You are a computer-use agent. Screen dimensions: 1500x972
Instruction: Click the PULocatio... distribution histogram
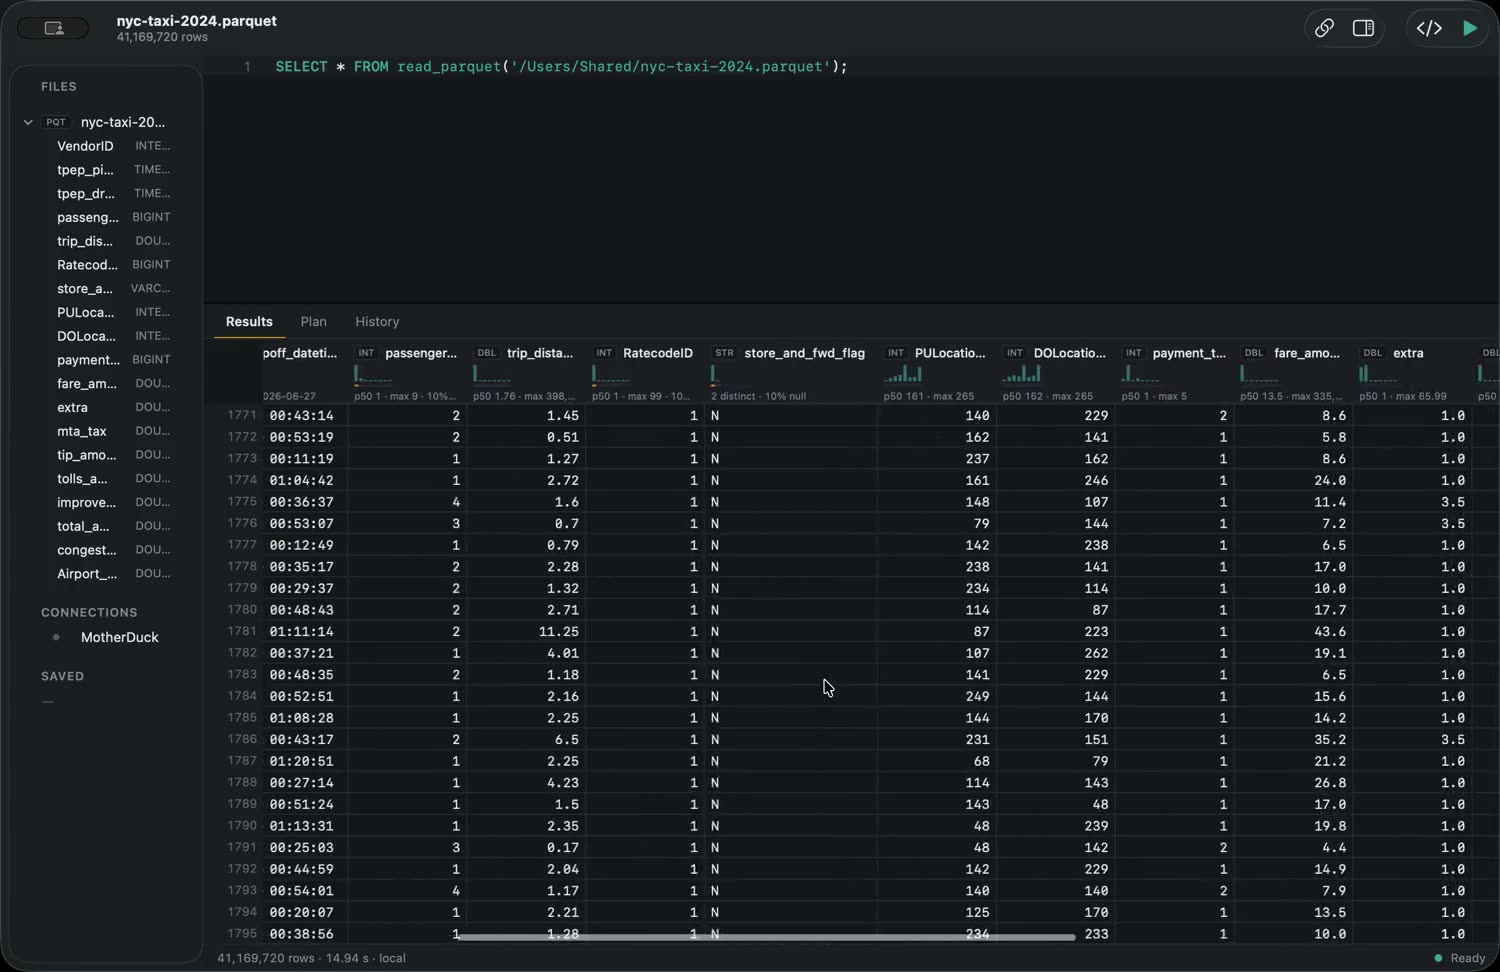[x=903, y=374]
